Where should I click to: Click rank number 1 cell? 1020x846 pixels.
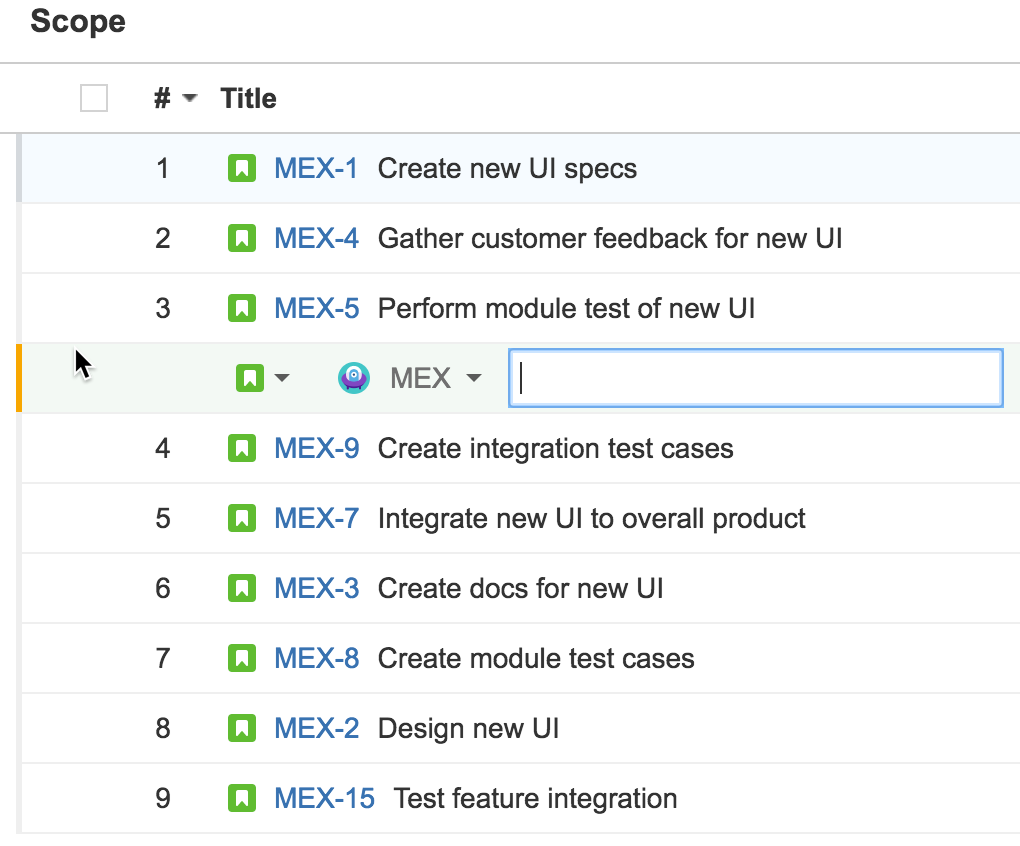pyautogui.click(x=163, y=168)
